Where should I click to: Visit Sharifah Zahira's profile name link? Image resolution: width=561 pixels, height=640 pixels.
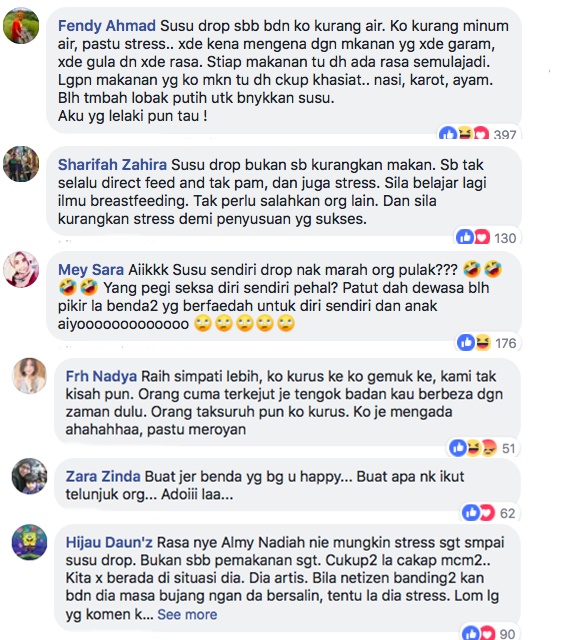click(x=112, y=164)
